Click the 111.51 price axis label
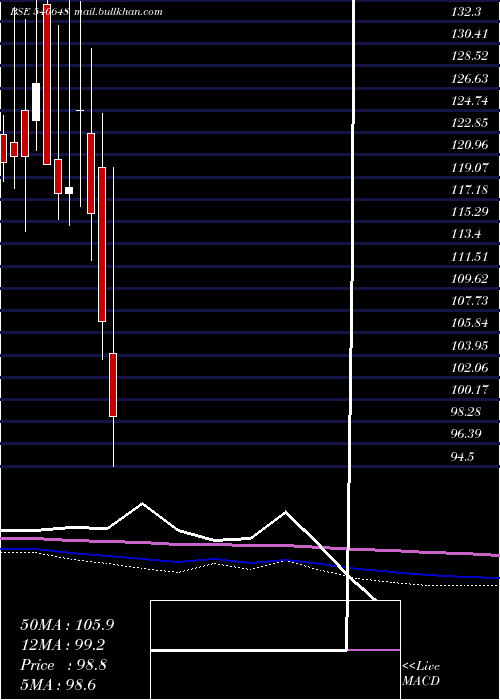The width and height of the screenshot is (500, 700). pyautogui.click(x=470, y=256)
